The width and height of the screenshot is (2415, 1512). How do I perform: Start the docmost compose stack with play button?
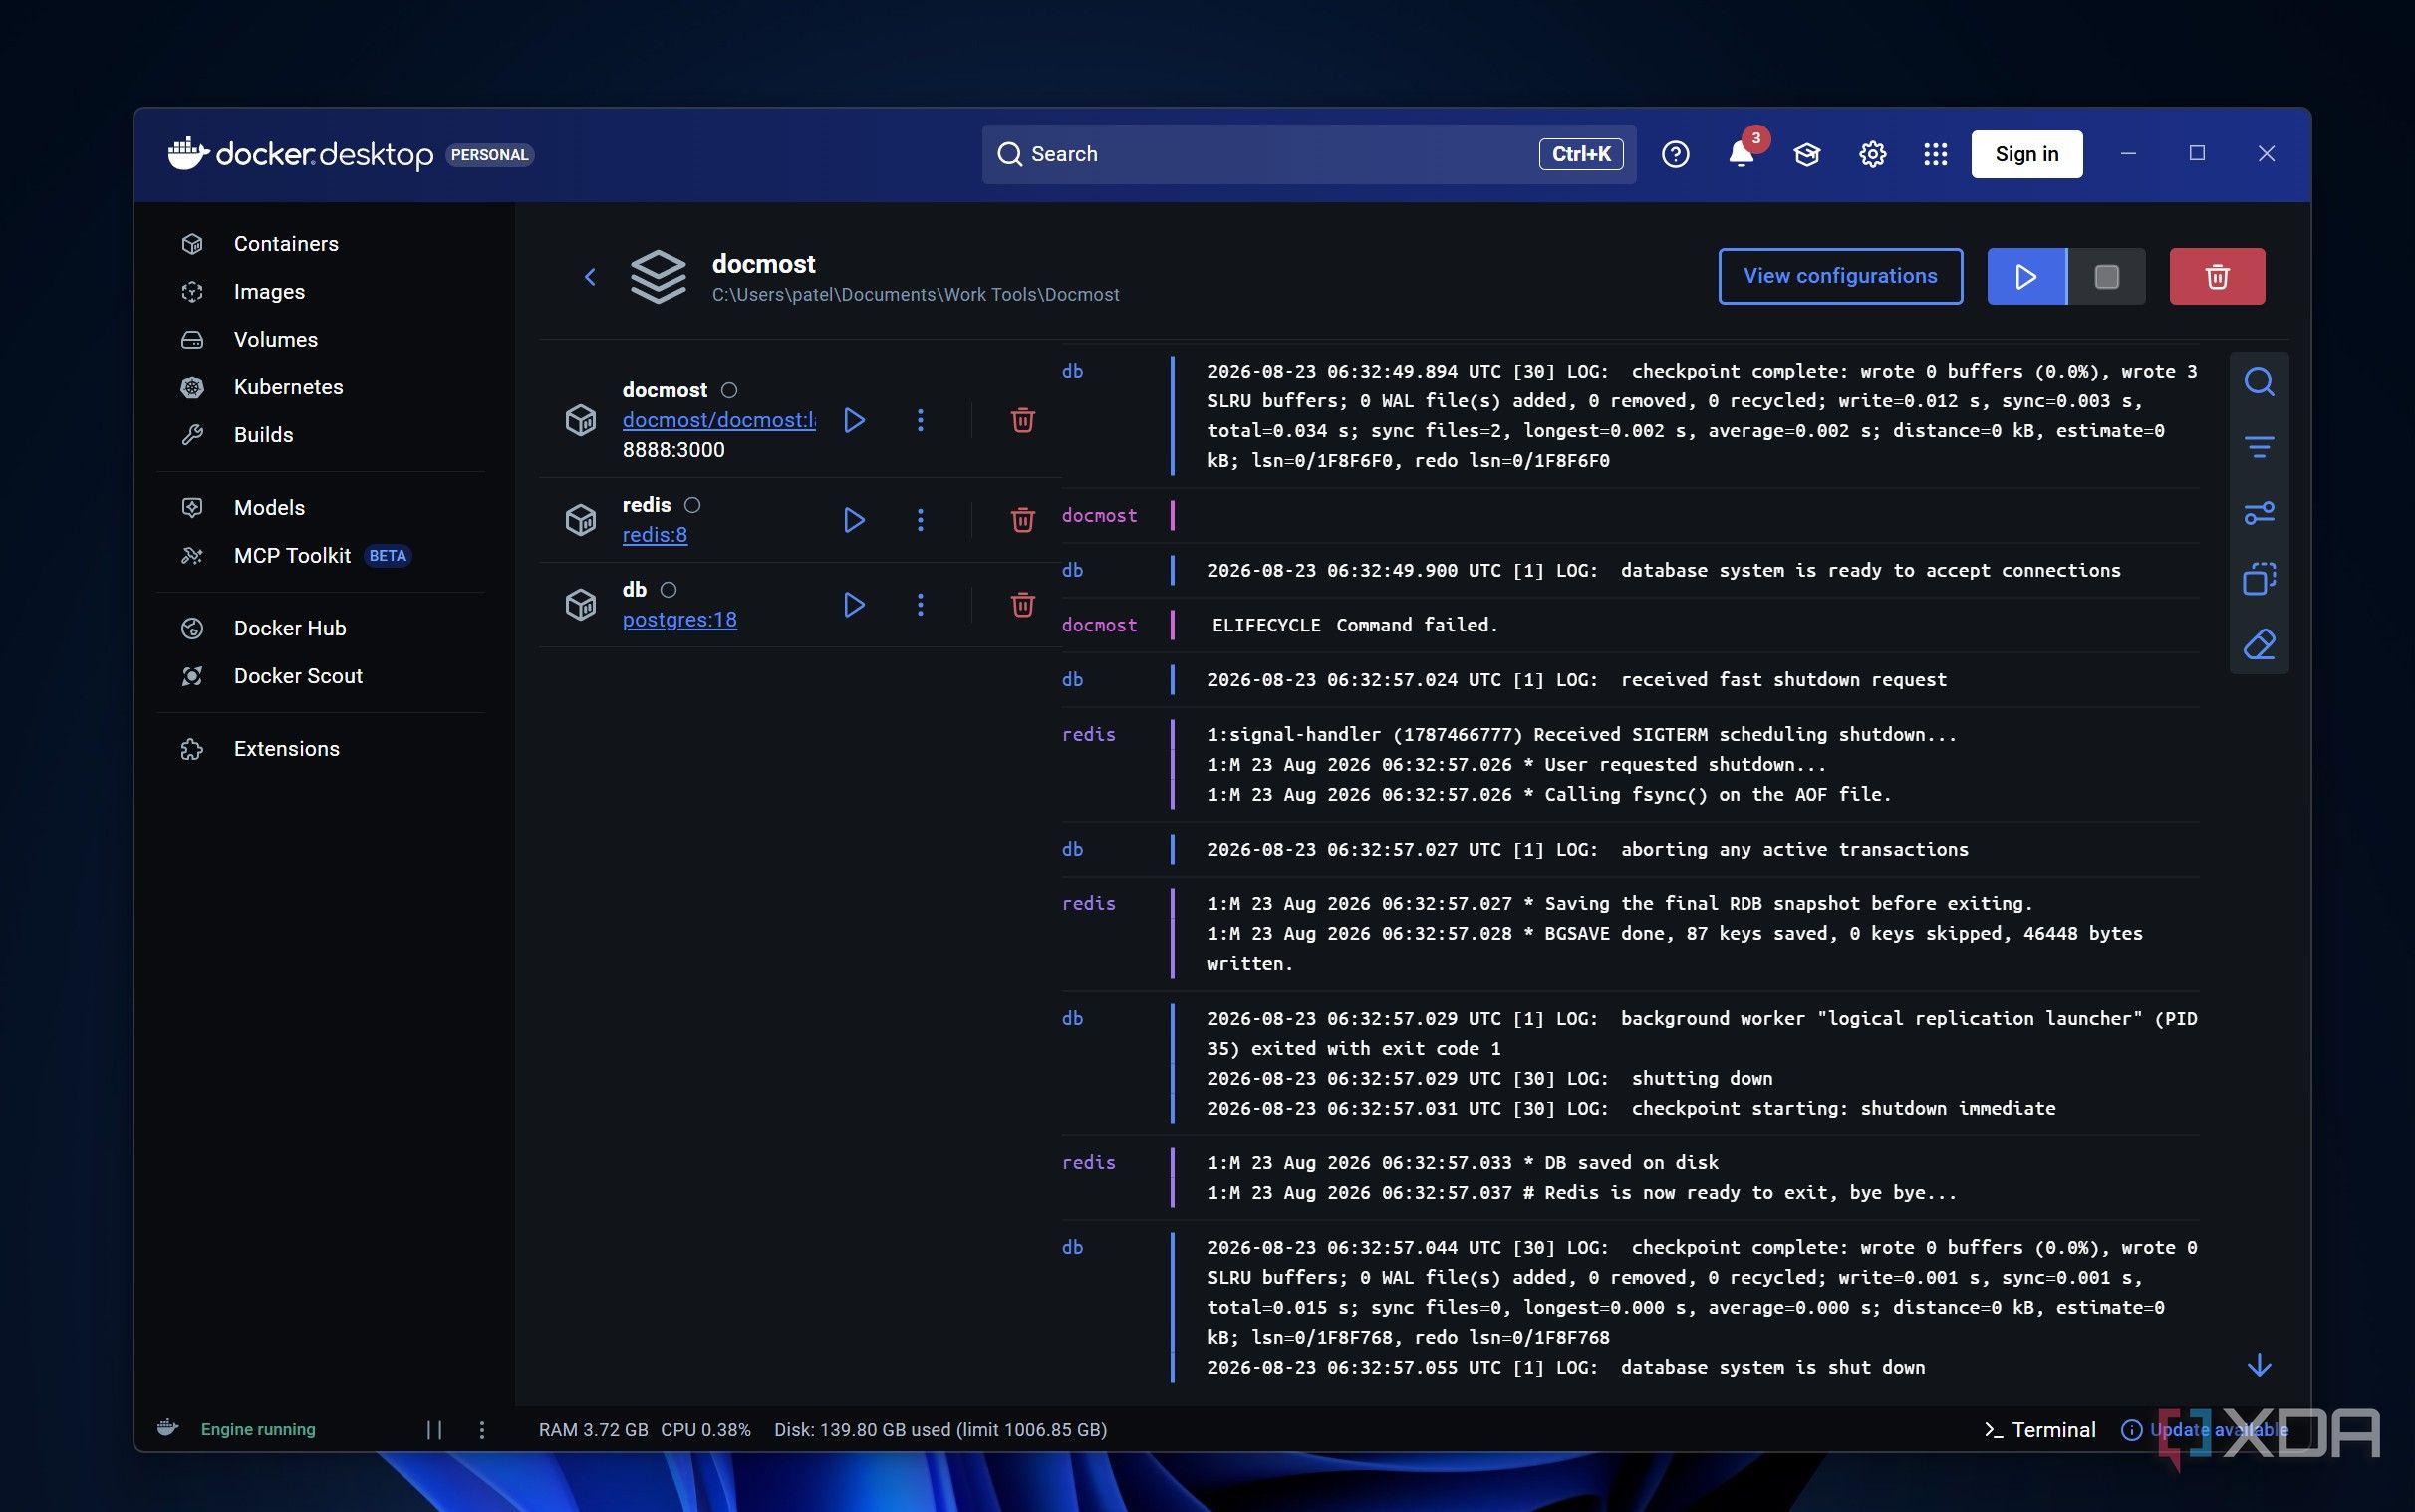point(2026,277)
